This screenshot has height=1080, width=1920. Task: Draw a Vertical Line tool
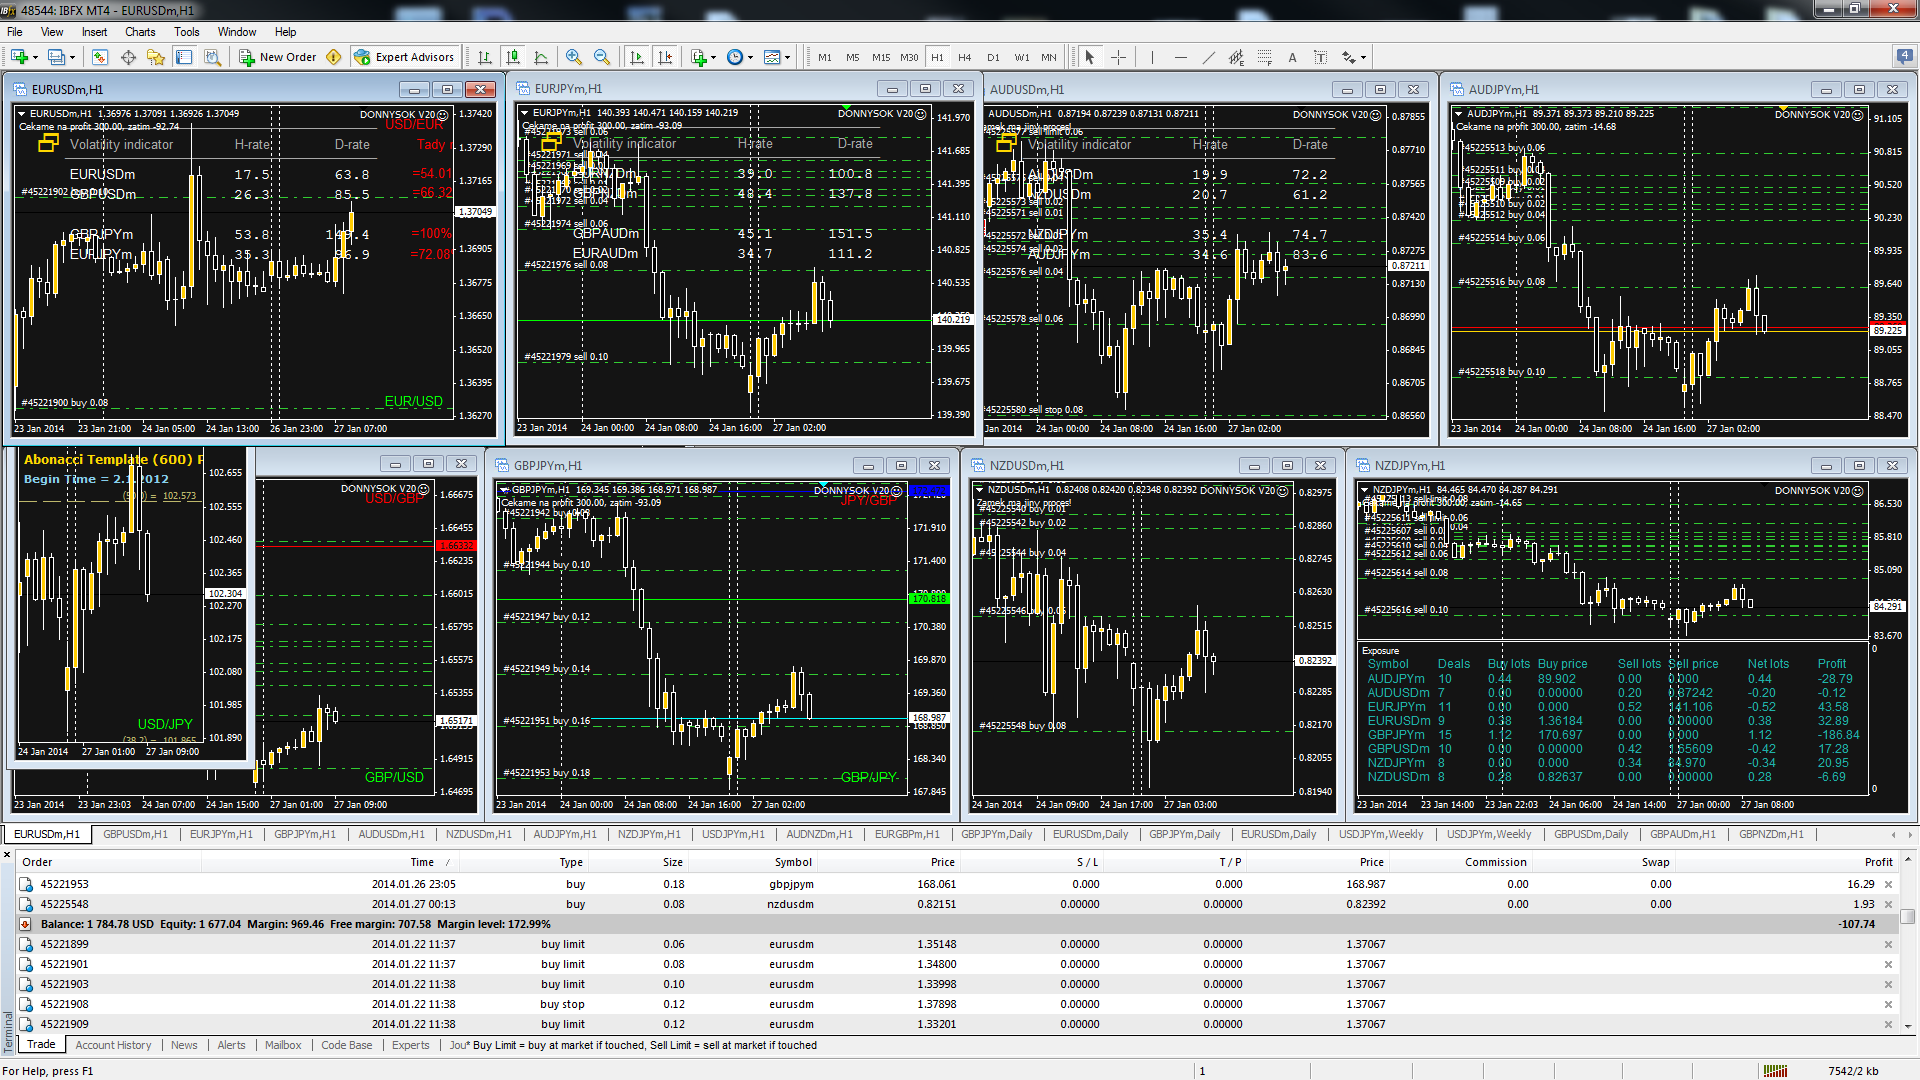pos(1152,57)
